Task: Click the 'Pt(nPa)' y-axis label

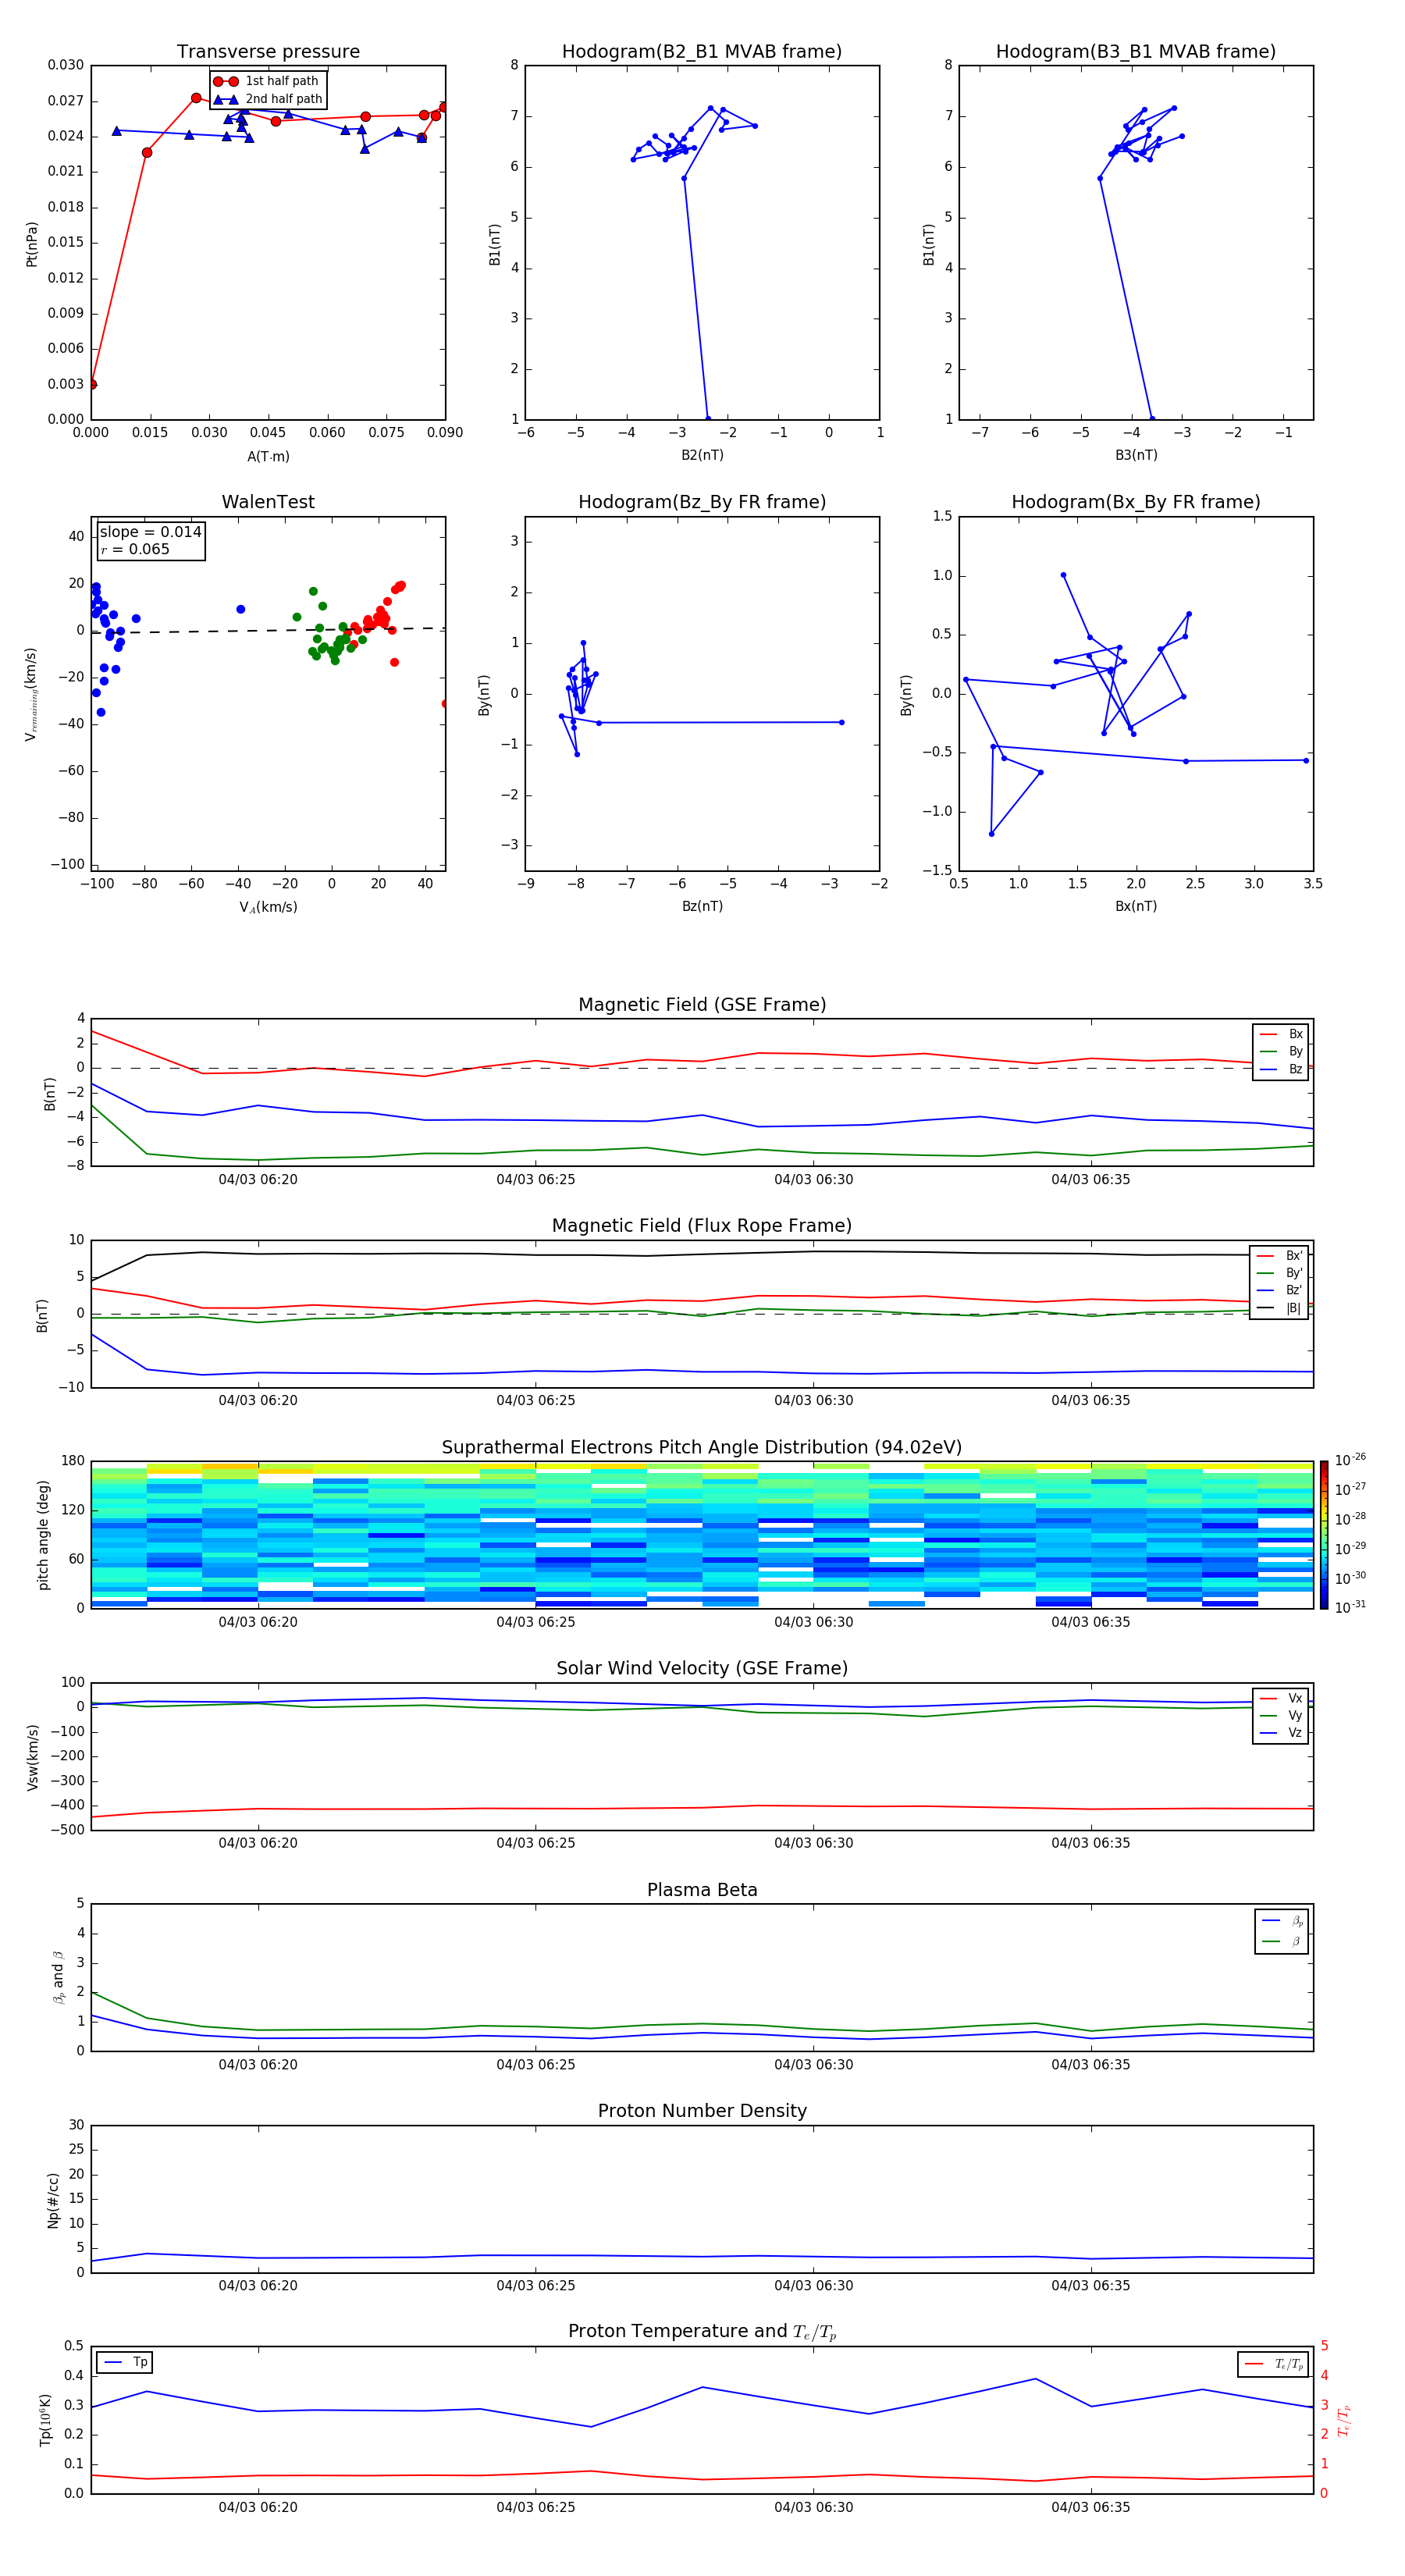Action: click(32, 244)
